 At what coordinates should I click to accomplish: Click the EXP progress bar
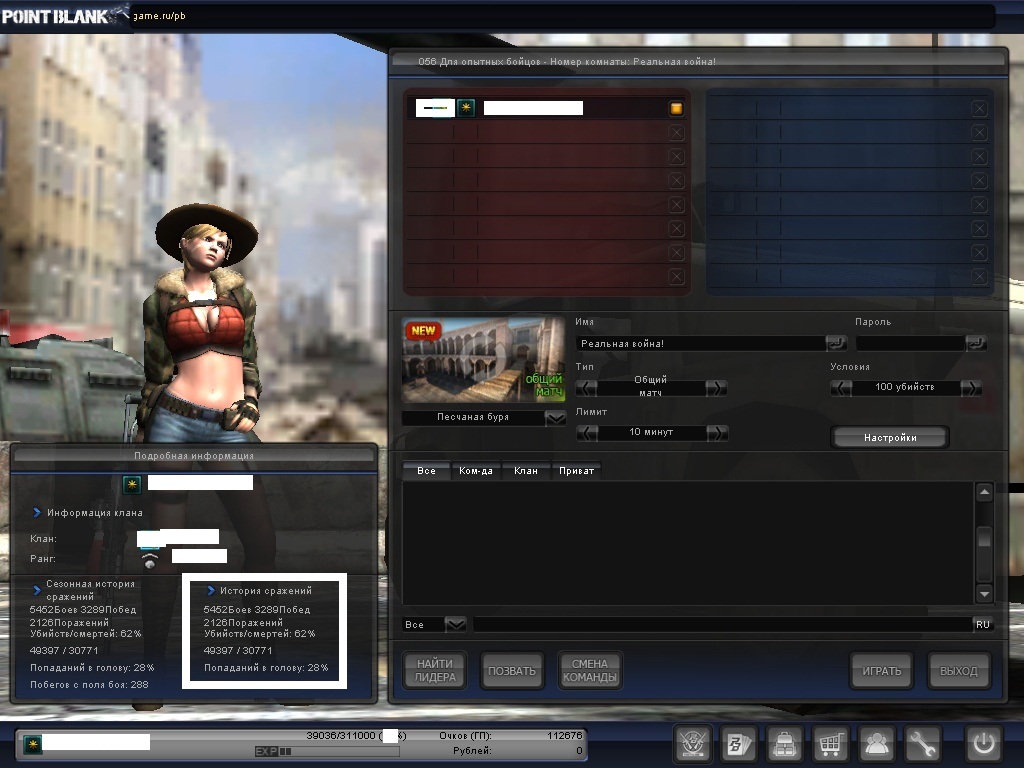tap(327, 752)
